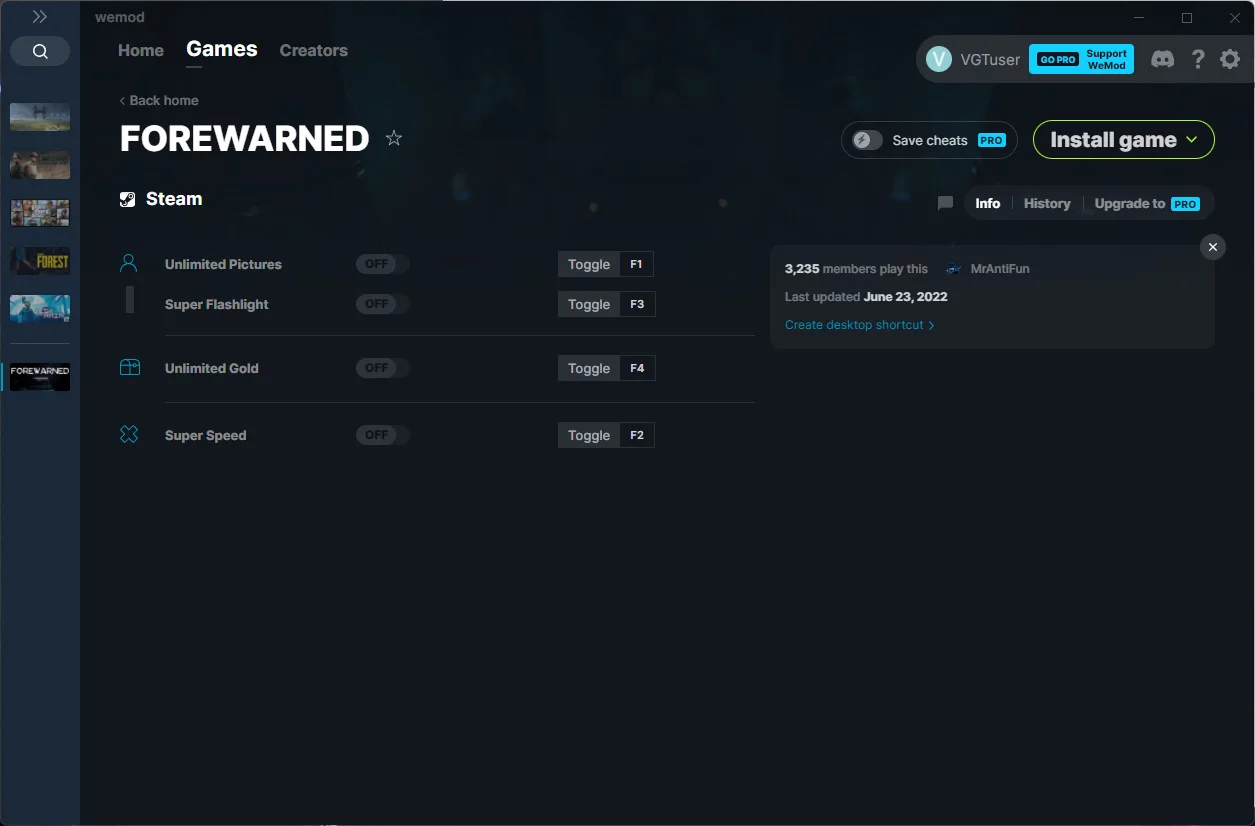The image size is (1255, 826).
Task: Click the Back home link
Action: [x=159, y=100]
